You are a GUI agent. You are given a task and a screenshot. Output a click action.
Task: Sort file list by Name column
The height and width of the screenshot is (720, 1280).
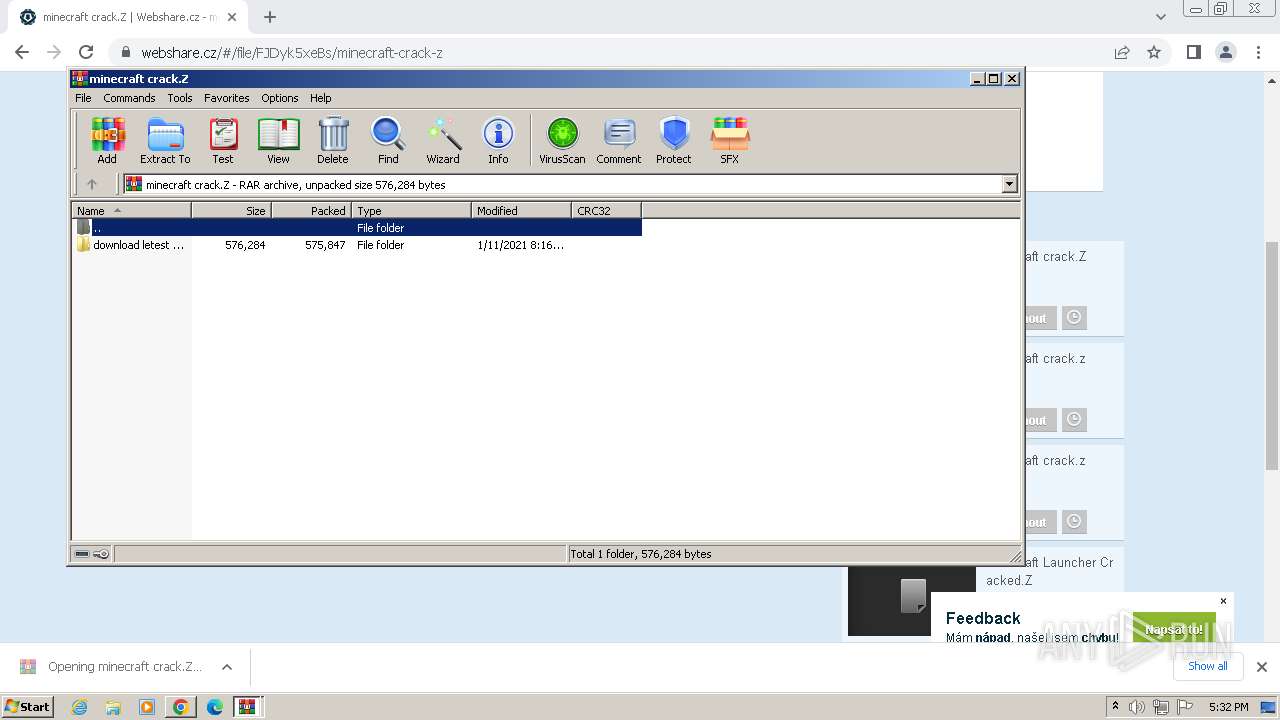pos(131,210)
